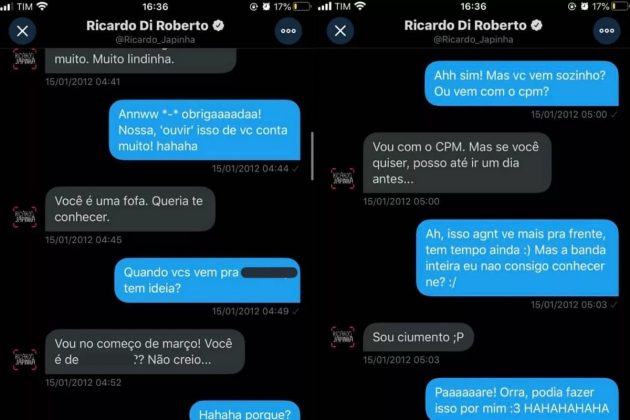630x420 pixels.
Task: Open @Ricardo_Japinha handle in right header
Action: pyautogui.click(x=473, y=40)
